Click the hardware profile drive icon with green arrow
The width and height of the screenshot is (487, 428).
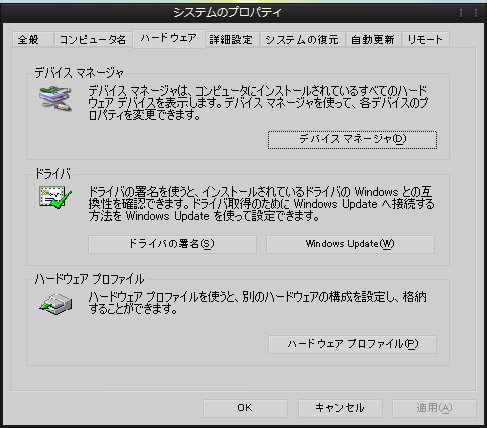[x=55, y=304]
